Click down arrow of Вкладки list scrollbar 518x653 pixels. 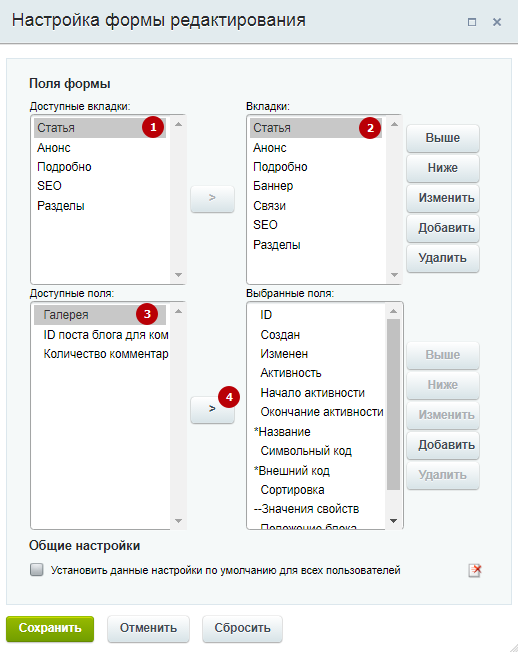394,275
